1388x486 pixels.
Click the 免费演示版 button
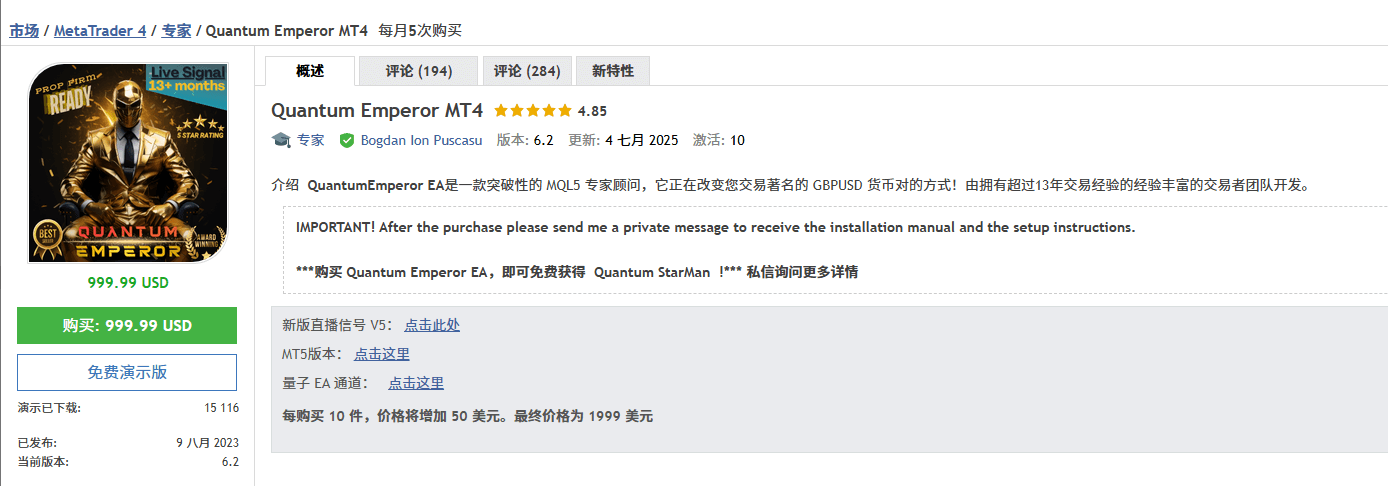127,372
